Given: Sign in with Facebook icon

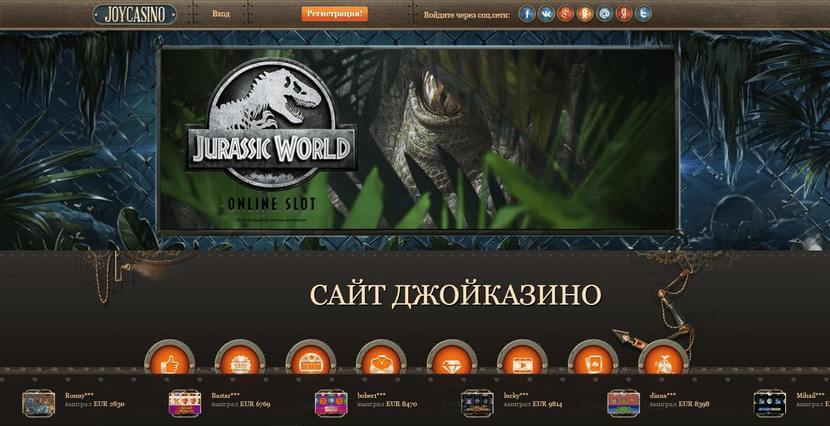Looking at the screenshot, I should click(x=527, y=14).
